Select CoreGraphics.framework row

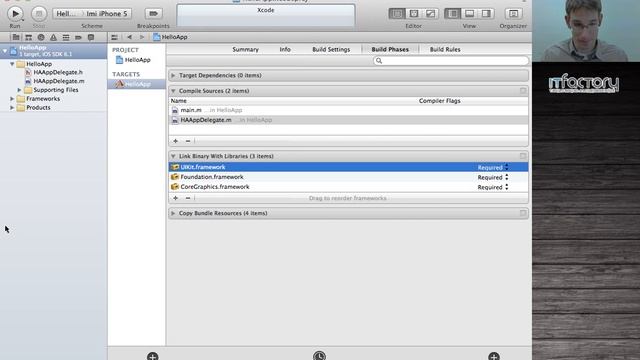(x=349, y=187)
